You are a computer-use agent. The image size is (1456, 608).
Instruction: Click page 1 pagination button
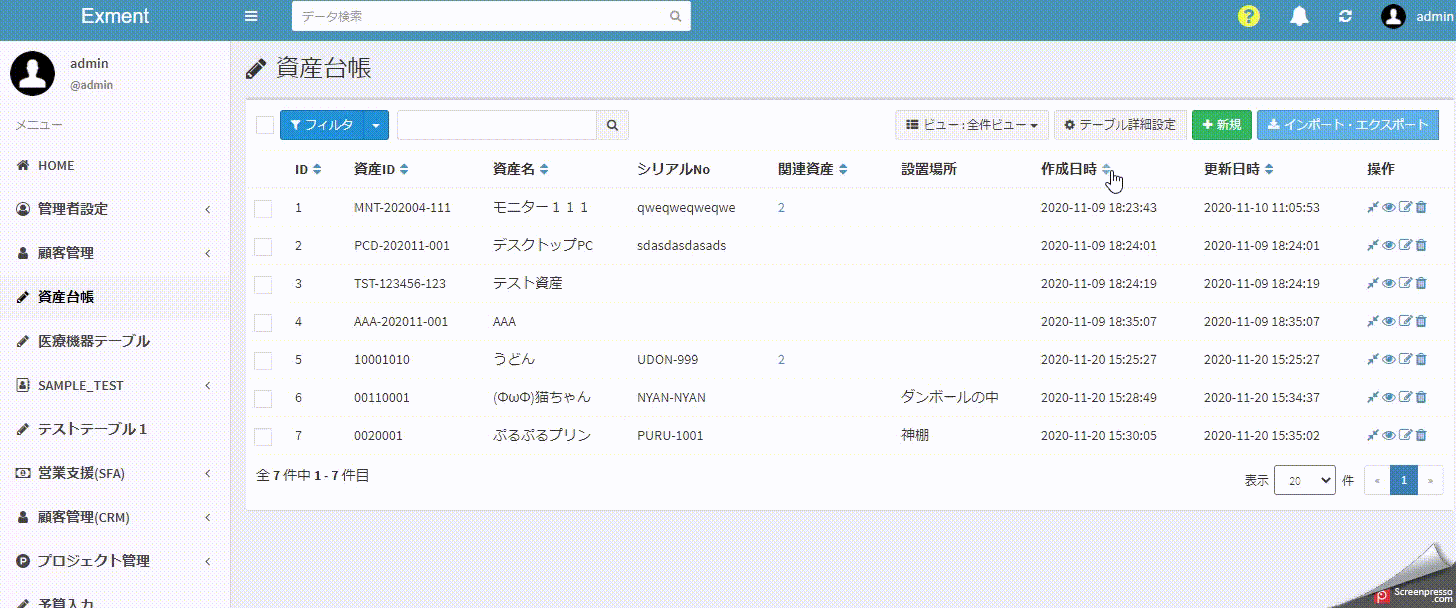pos(1404,480)
